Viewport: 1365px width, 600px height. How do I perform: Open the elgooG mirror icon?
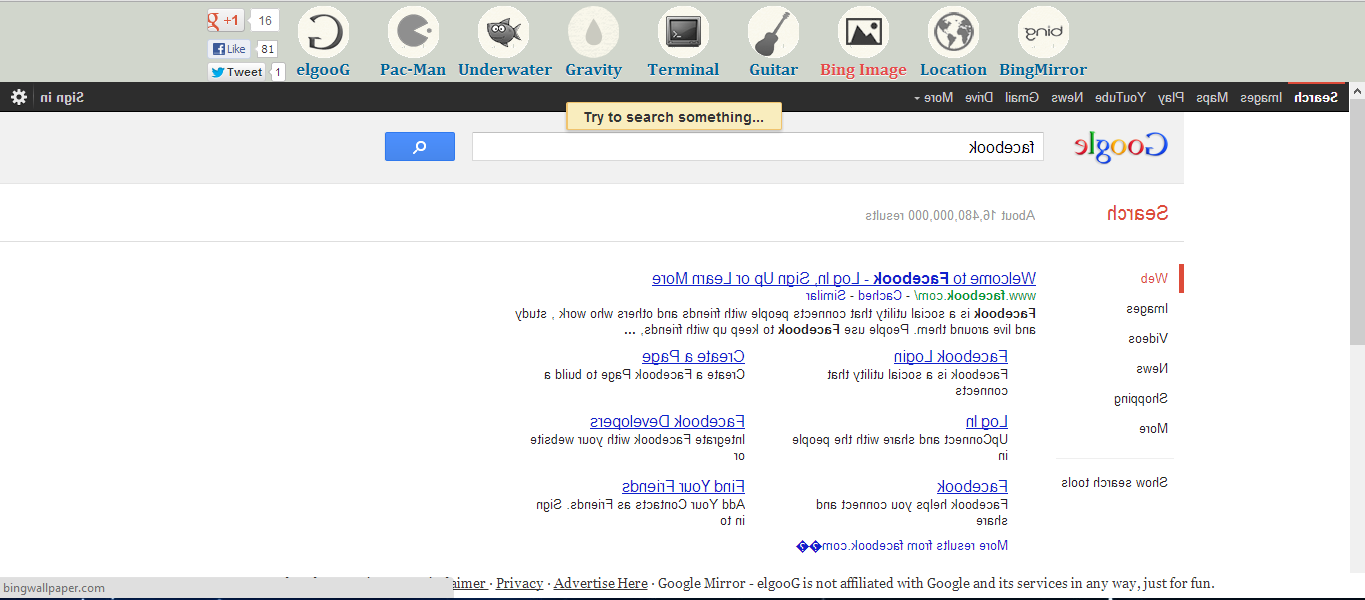pos(324,32)
